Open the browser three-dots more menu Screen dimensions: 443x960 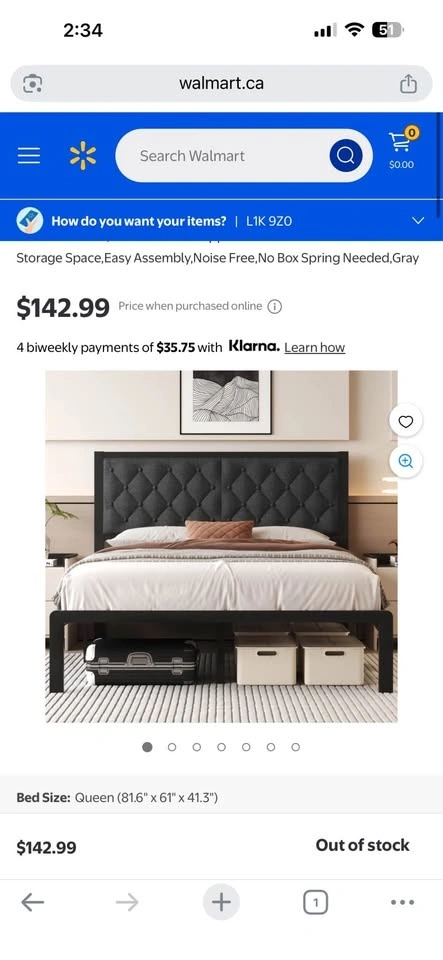point(402,902)
